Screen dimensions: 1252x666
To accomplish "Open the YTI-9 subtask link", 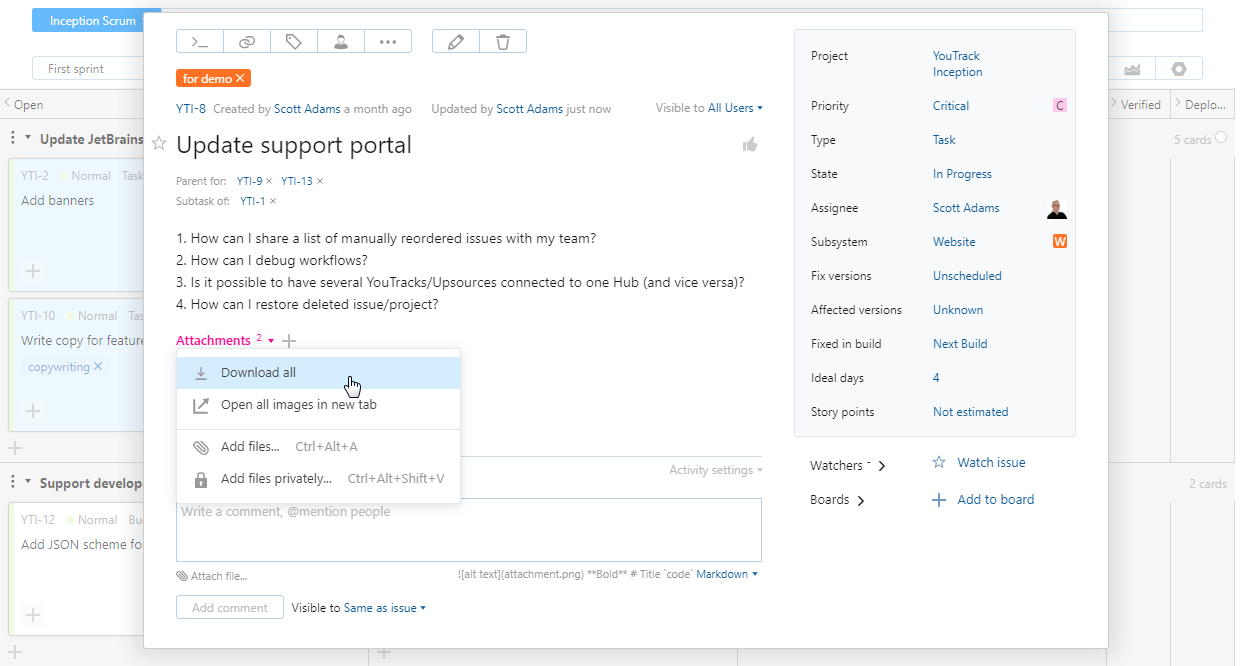I will [x=249, y=181].
